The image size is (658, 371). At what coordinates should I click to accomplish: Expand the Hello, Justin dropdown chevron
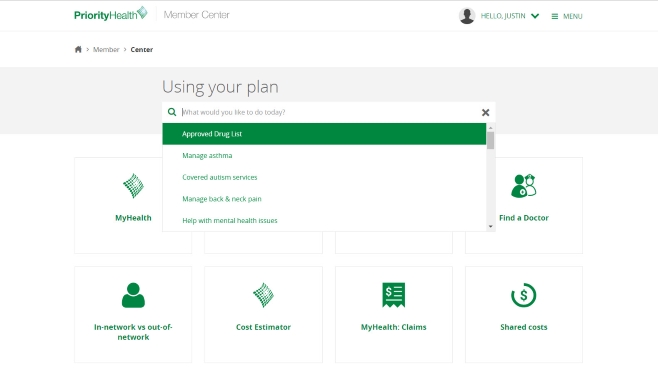535,16
